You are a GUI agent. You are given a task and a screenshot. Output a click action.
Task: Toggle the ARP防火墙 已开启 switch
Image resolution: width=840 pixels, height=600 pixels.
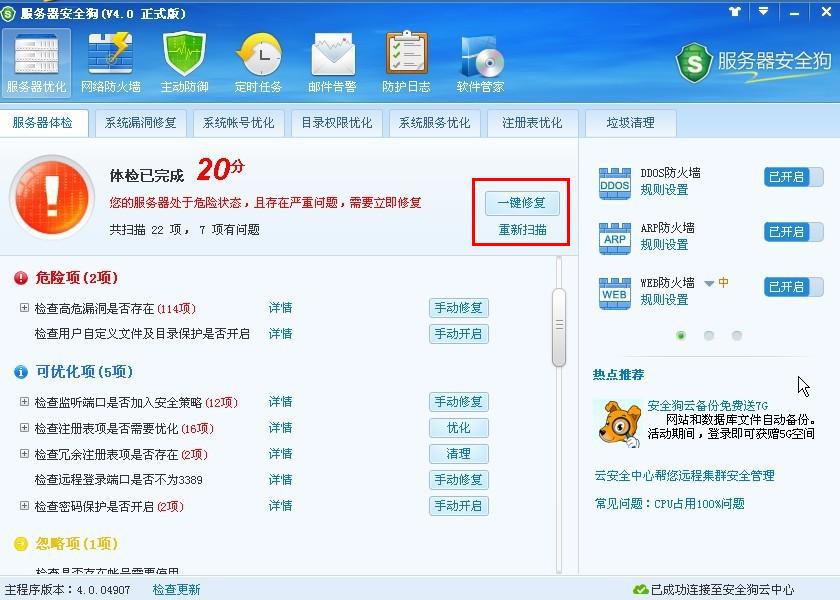793,232
